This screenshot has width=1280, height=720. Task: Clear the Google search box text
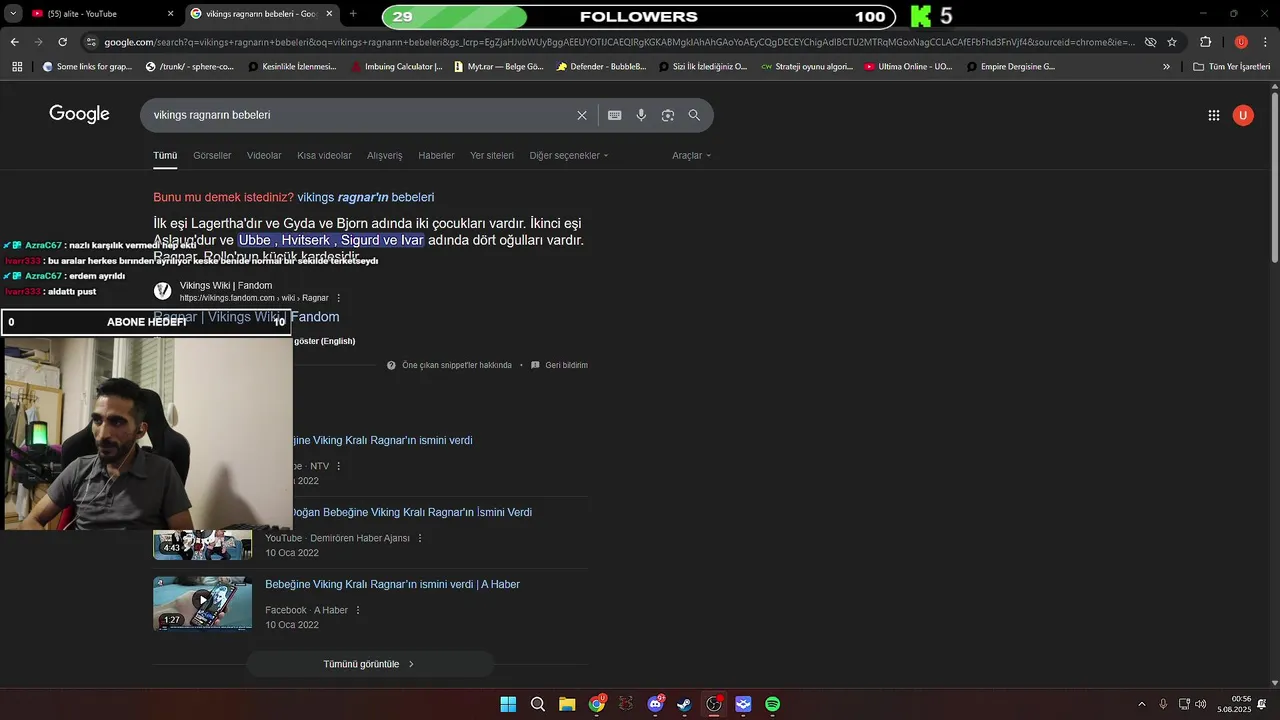point(582,115)
